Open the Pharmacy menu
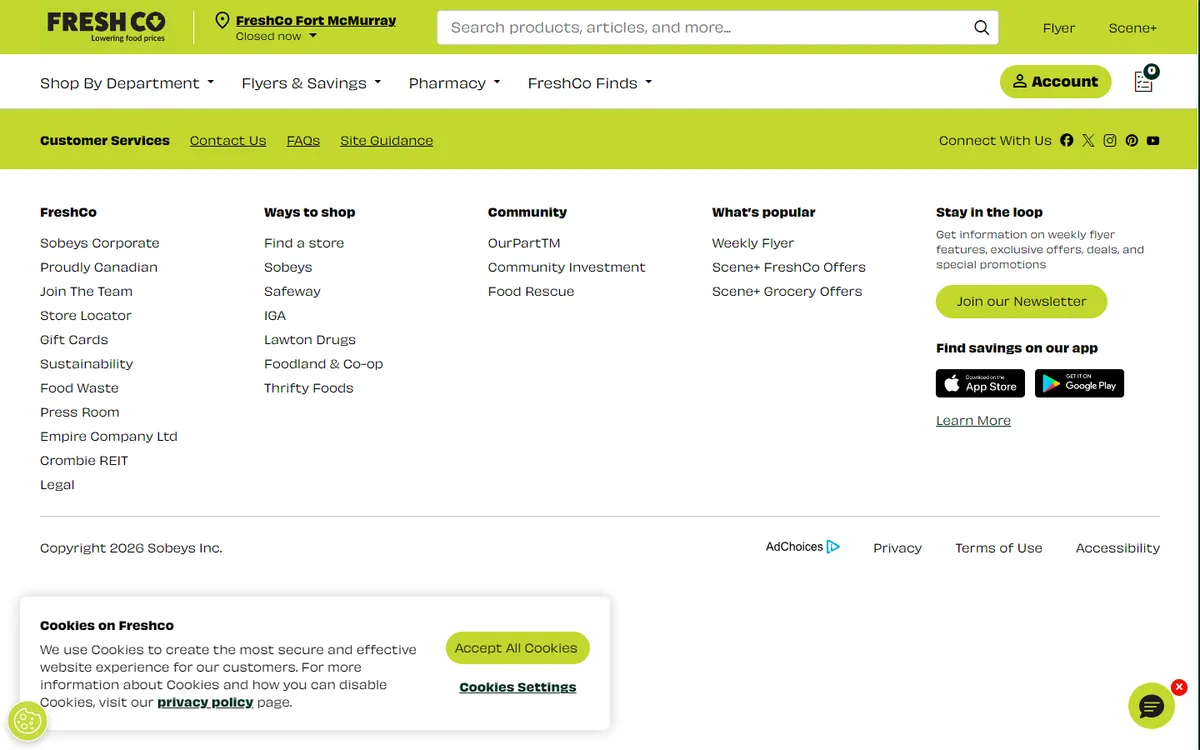 coord(454,83)
